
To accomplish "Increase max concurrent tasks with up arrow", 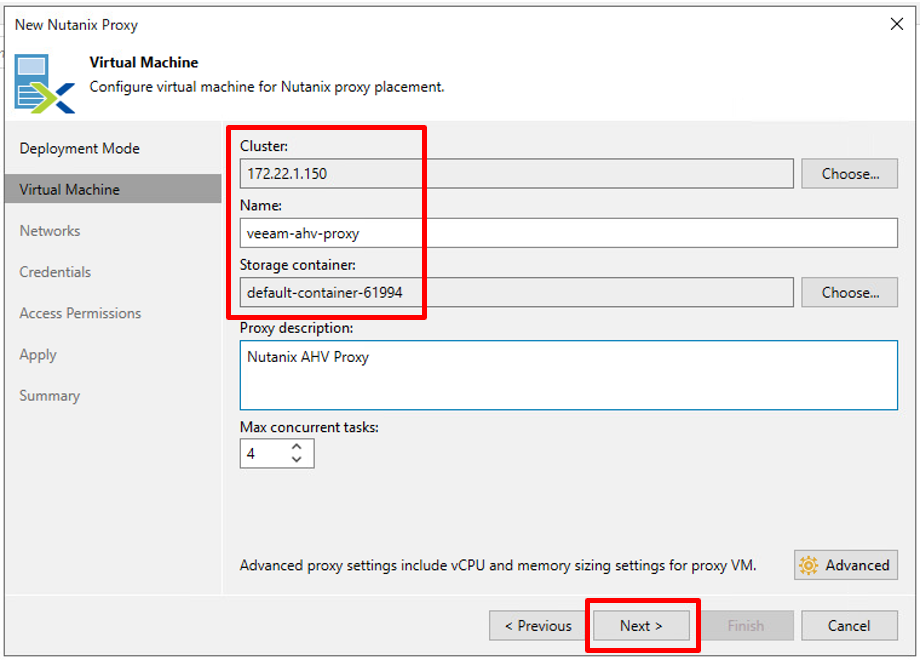I will point(297,447).
